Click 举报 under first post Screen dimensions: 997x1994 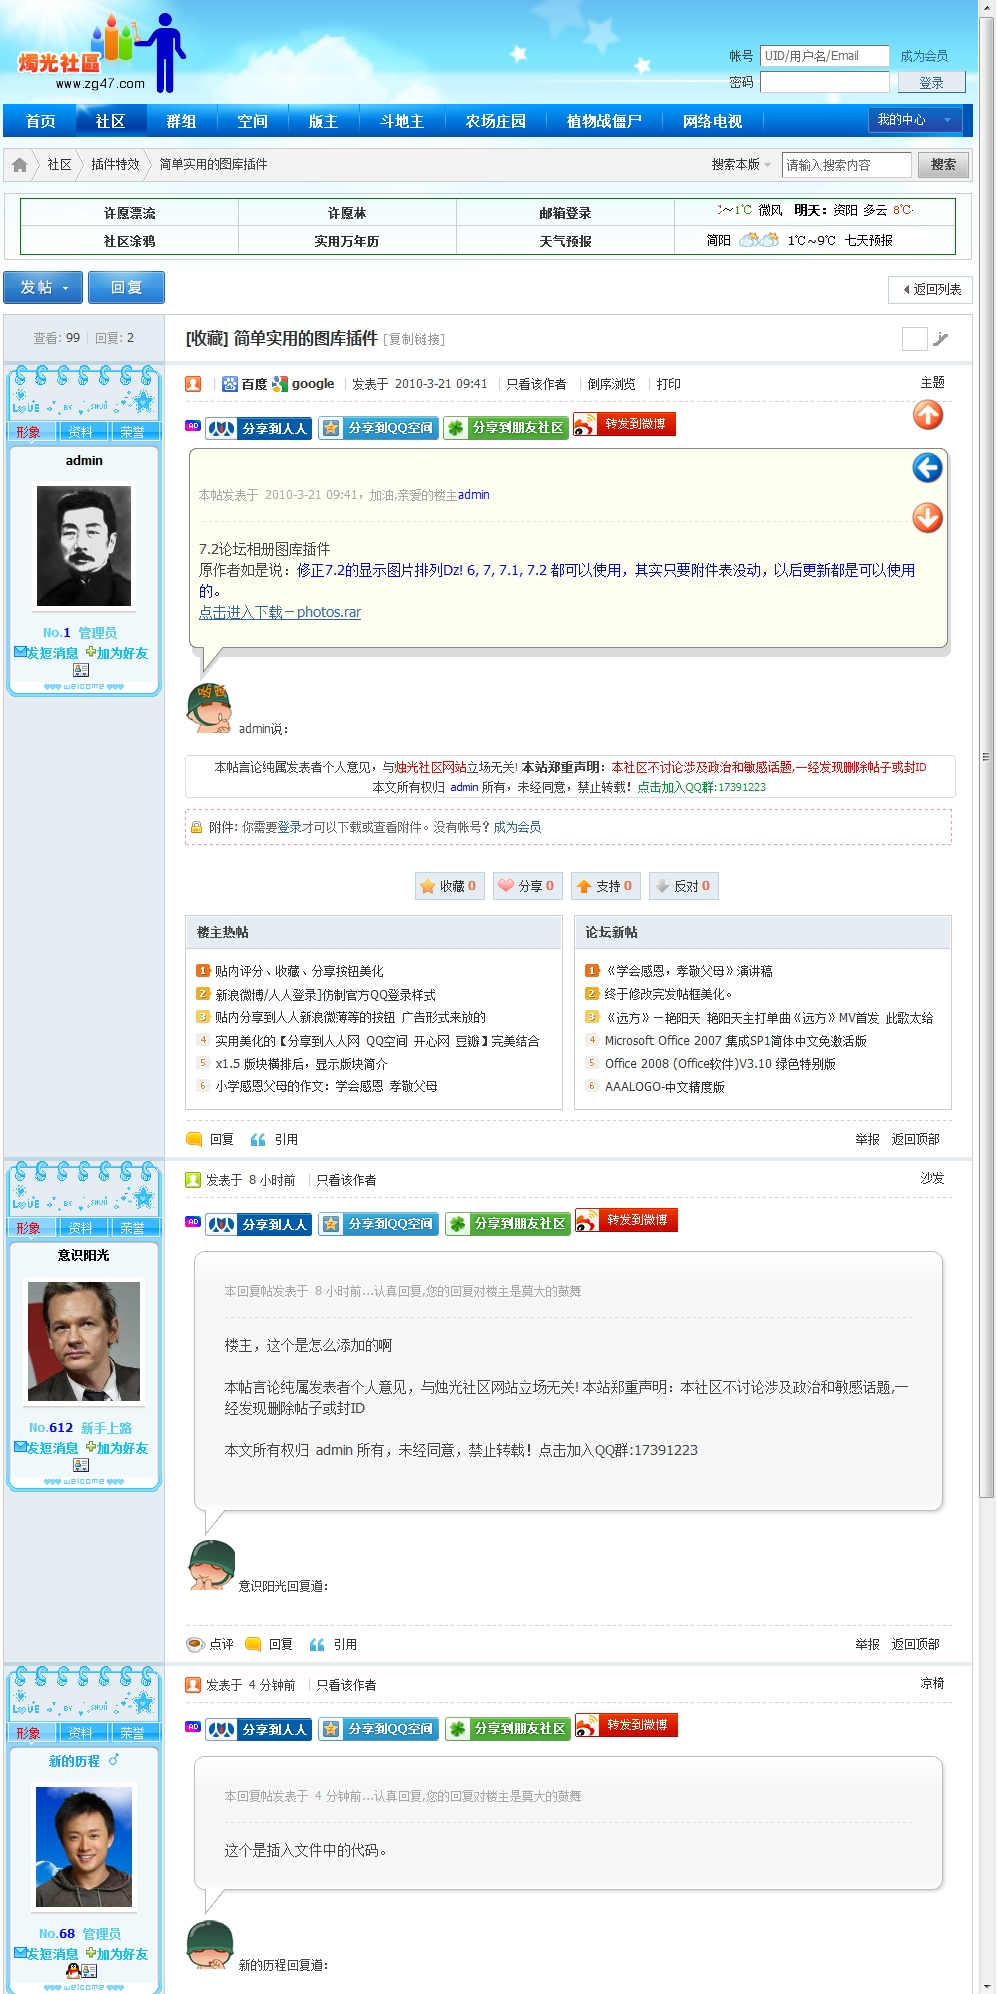pos(867,1140)
